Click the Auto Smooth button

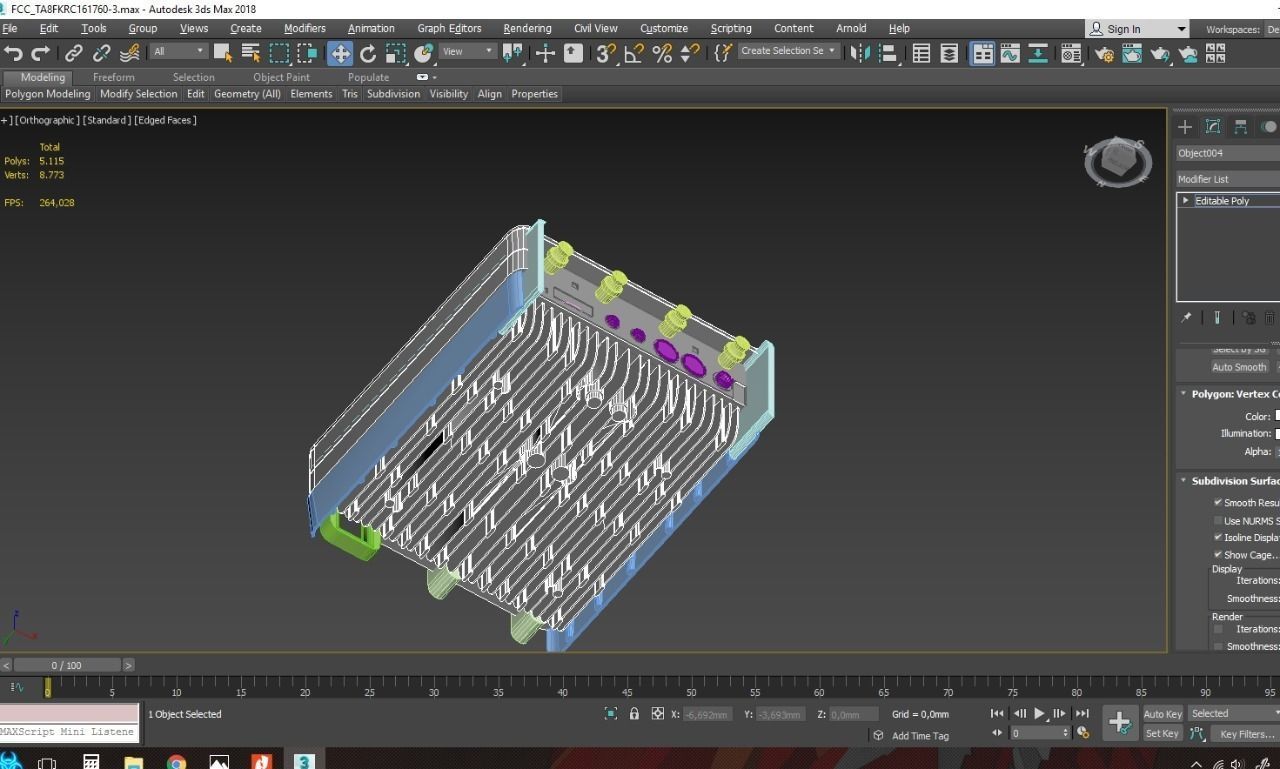[1239, 367]
